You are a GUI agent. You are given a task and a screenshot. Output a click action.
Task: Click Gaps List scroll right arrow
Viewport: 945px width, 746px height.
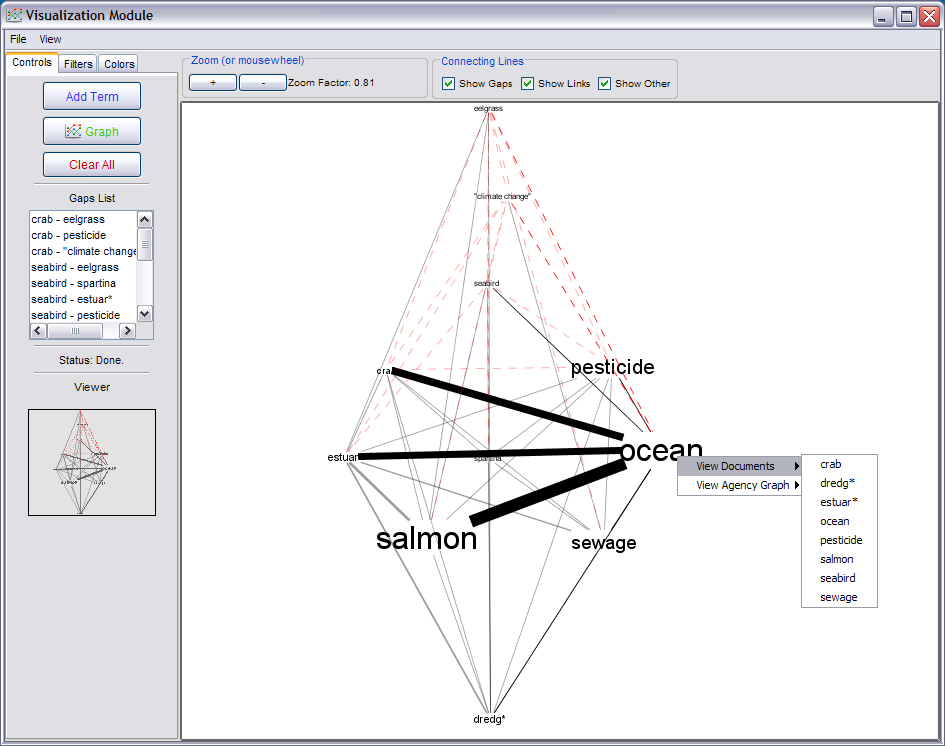pos(127,331)
